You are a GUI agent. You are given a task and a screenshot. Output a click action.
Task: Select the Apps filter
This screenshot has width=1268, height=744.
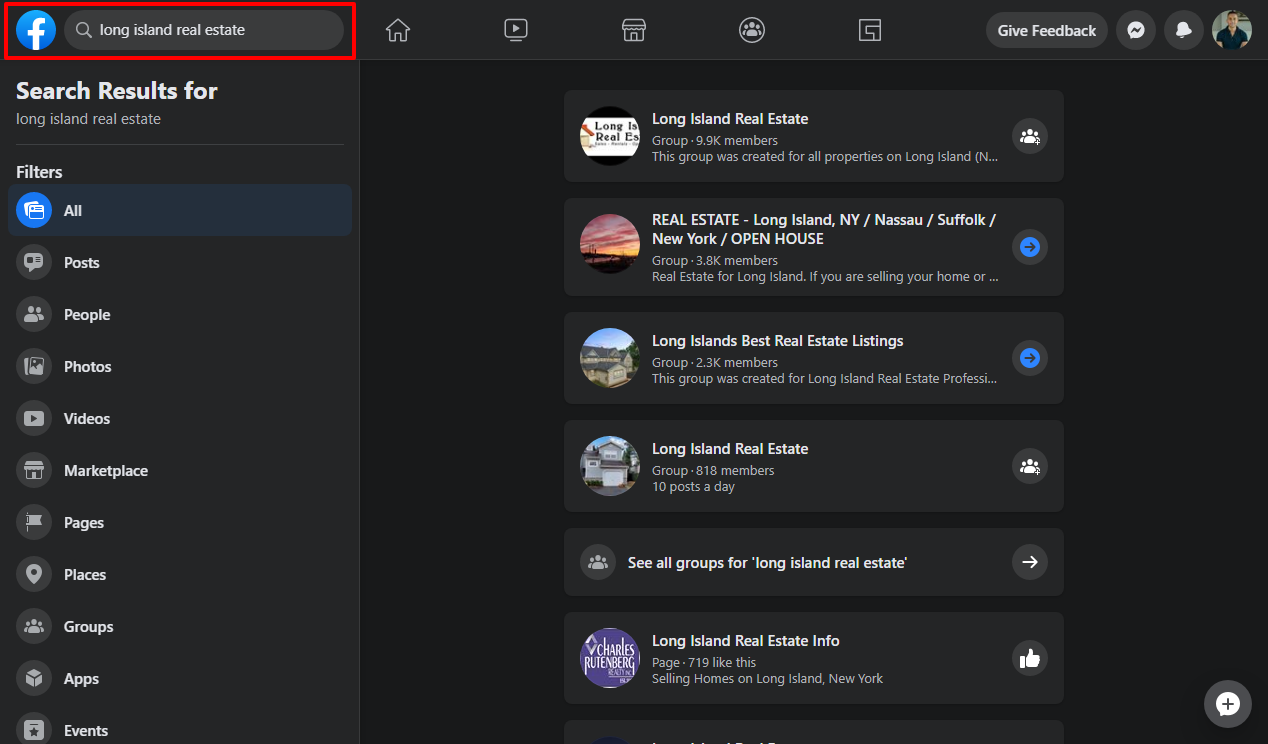point(180,678)
